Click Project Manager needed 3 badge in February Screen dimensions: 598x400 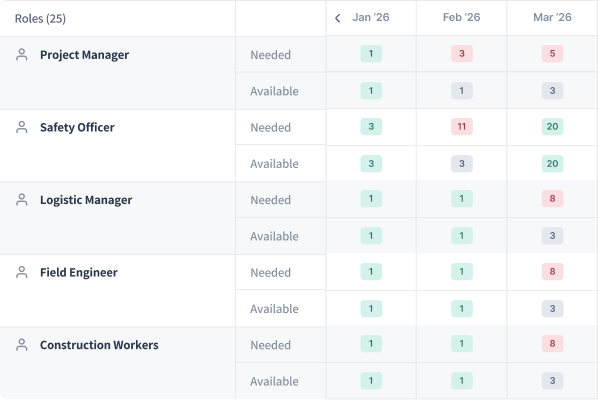point(461,53)
